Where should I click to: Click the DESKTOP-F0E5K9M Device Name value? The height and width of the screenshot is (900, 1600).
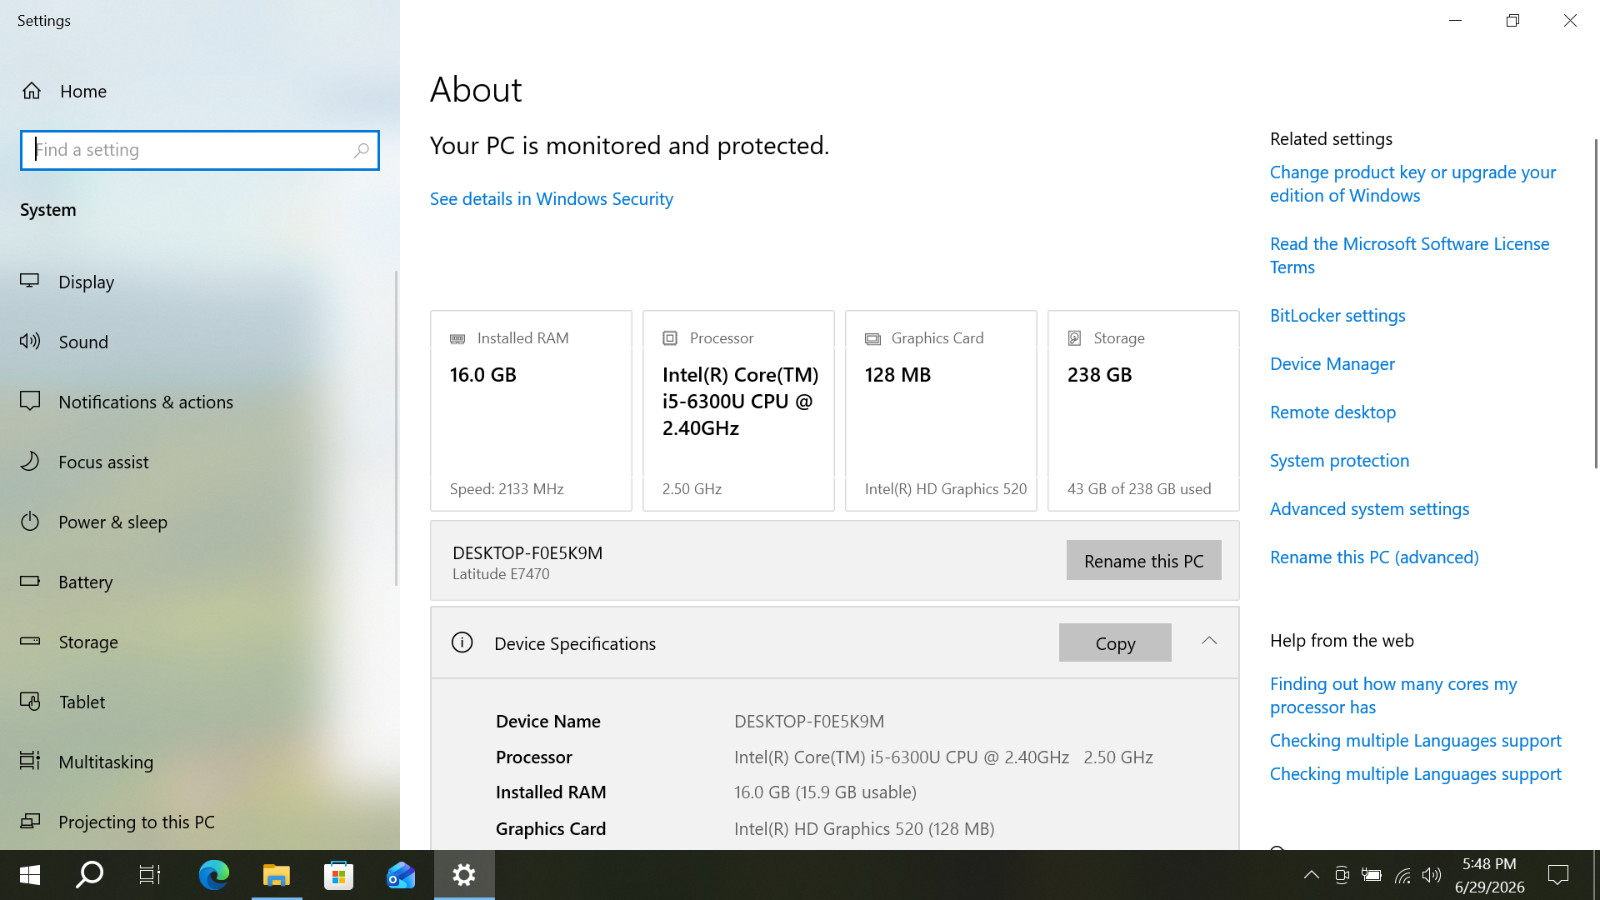(809, 721)
